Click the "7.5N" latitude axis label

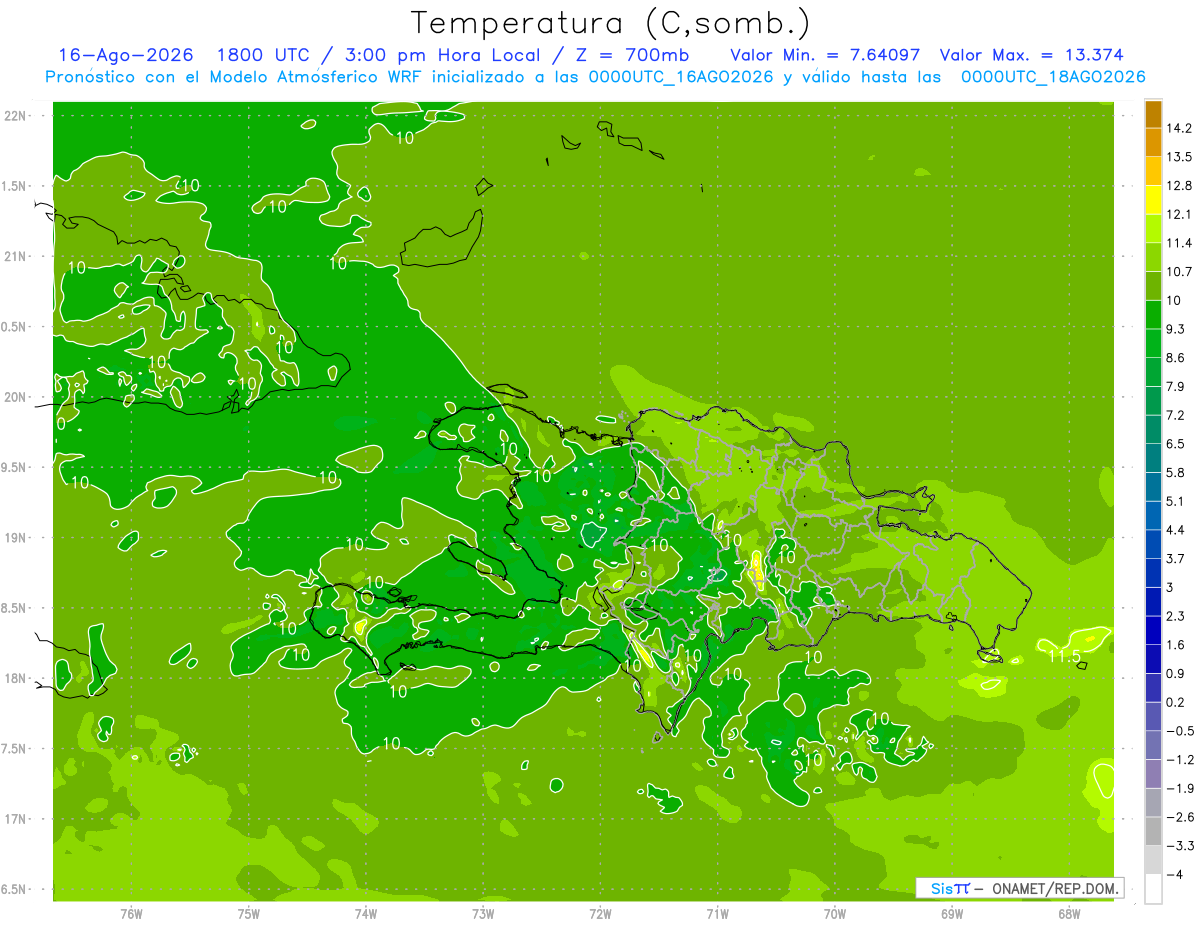[15, 749]
